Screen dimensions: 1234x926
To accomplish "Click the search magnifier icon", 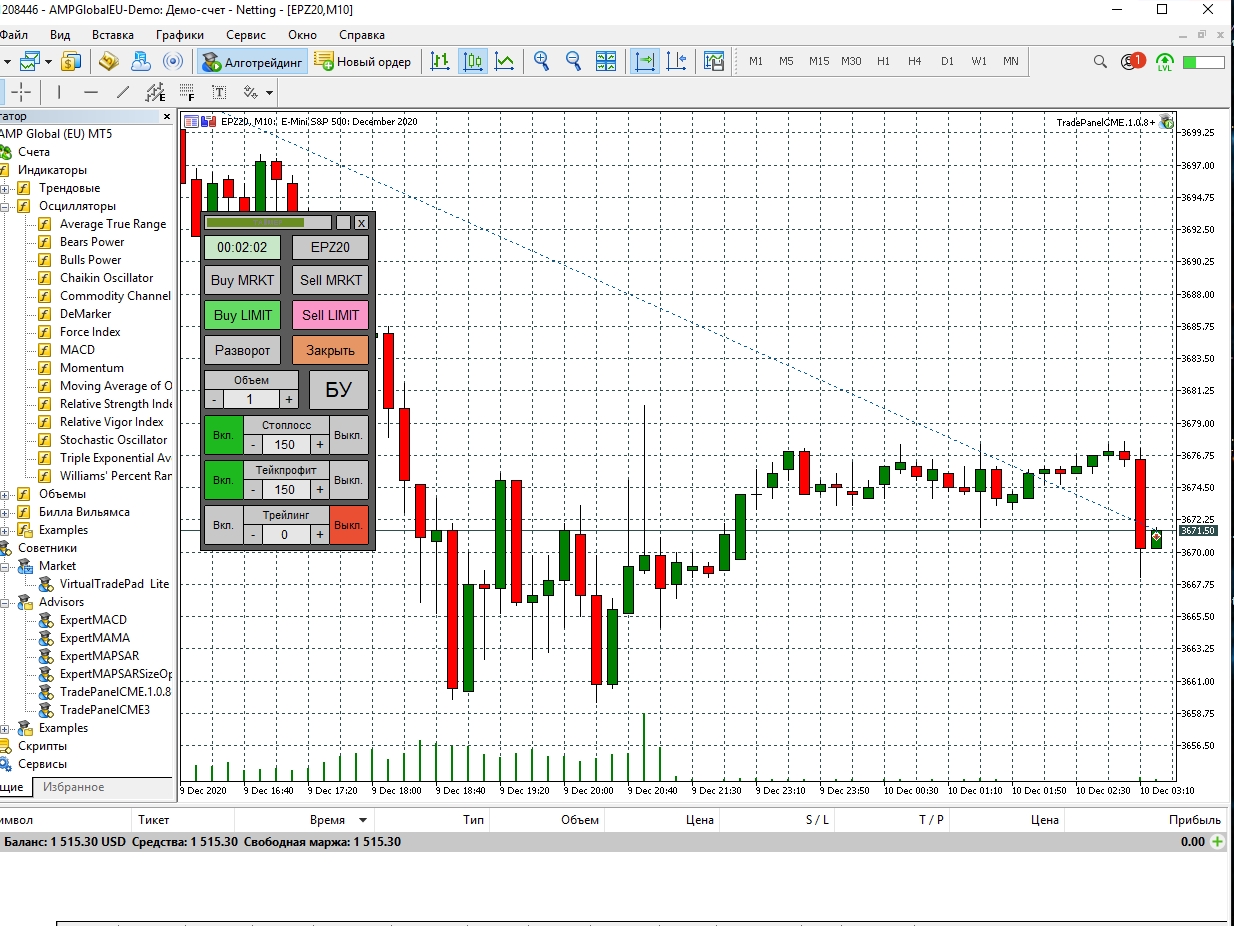I will 1100,62.
